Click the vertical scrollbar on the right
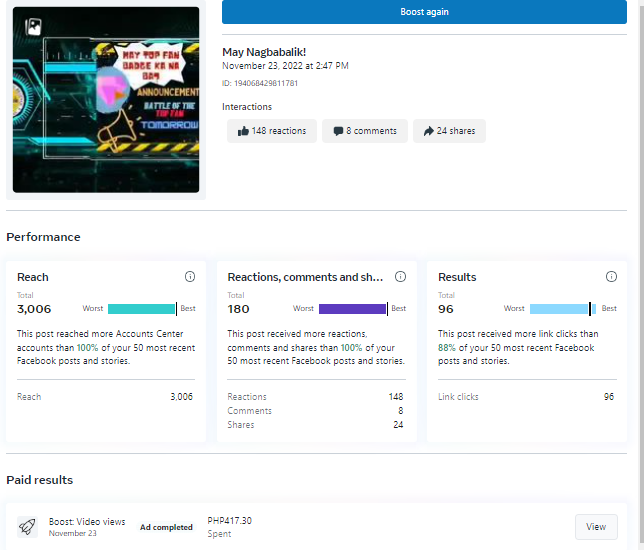644x550 pixels. pos(641,275)
